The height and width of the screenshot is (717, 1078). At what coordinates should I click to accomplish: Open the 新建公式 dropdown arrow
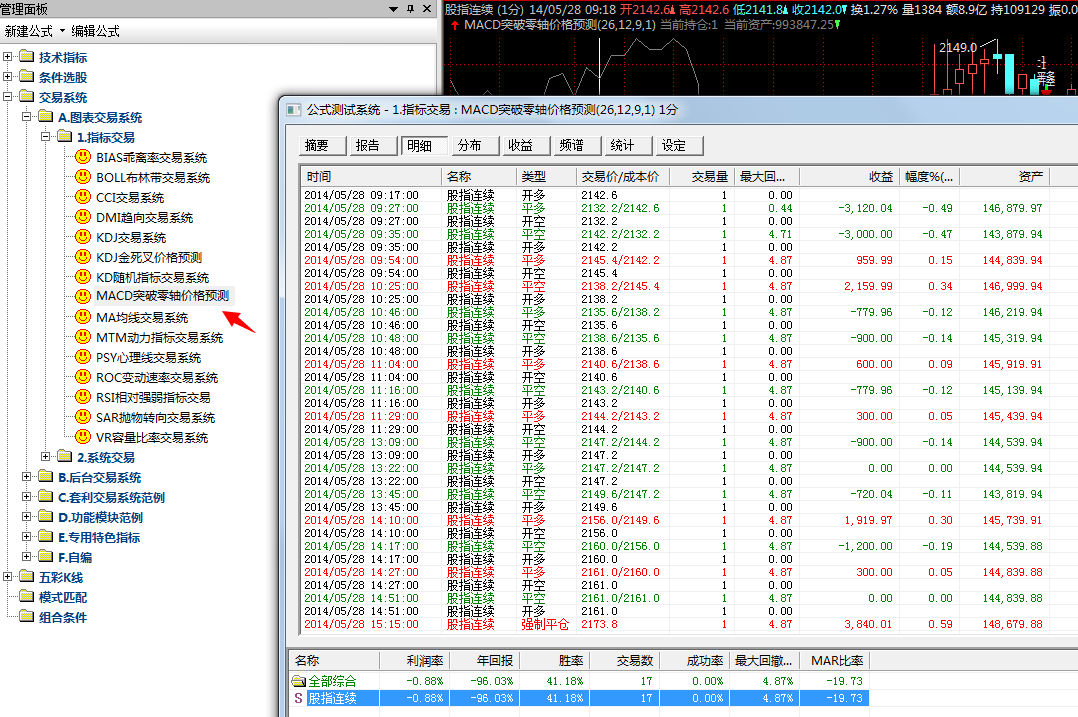click(61, 31)
